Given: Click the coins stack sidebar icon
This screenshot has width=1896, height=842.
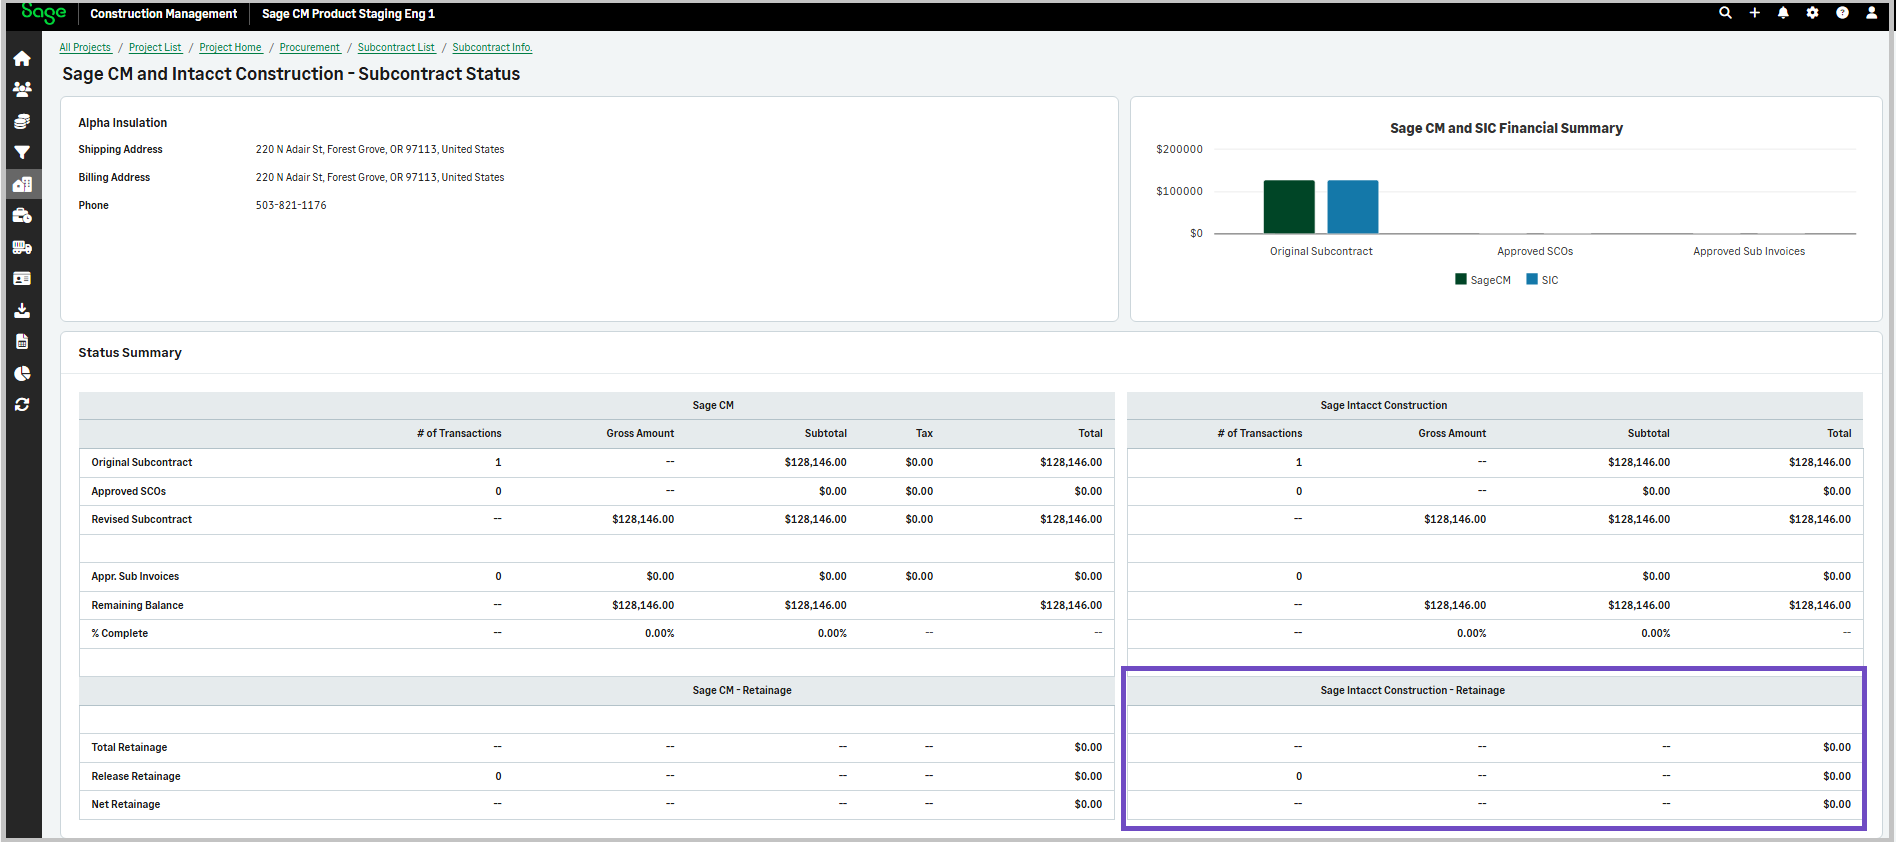Looking at the screenshot, I should [x=22, y=121].
